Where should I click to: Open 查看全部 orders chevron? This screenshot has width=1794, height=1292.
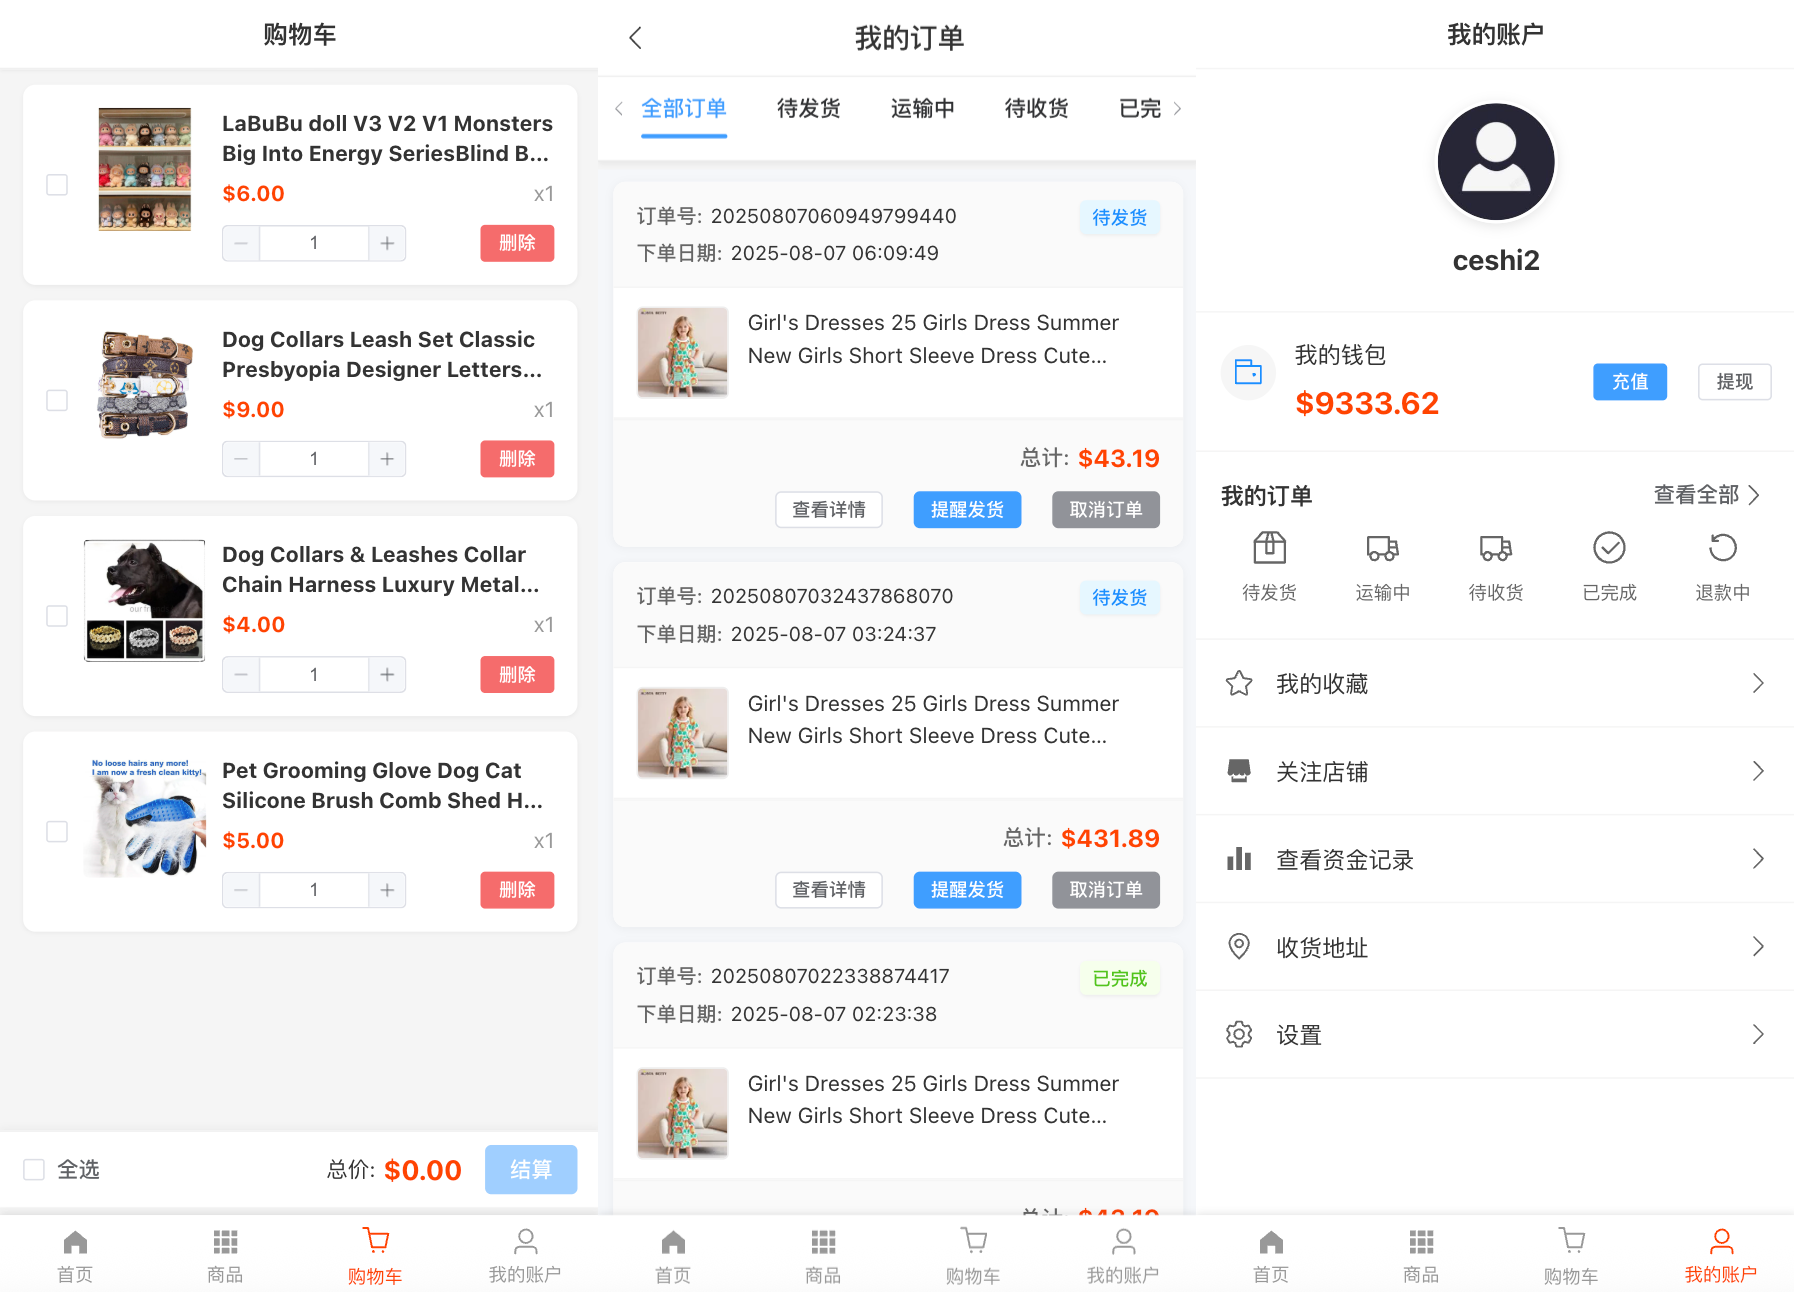1752,495
